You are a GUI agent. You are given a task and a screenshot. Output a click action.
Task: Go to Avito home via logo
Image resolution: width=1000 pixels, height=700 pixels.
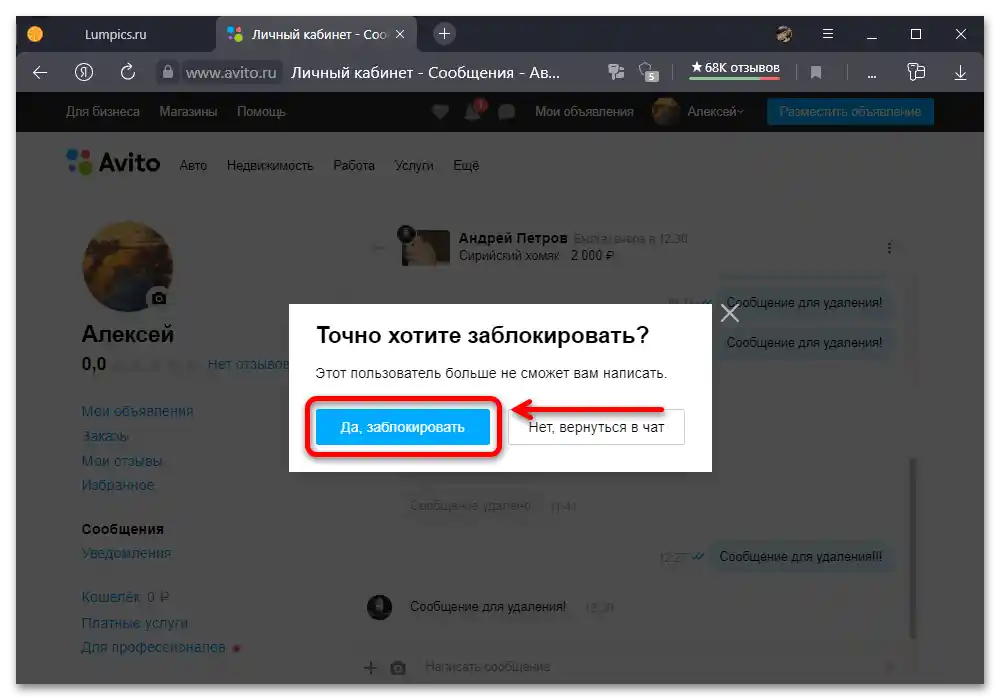tap(113, 163)
